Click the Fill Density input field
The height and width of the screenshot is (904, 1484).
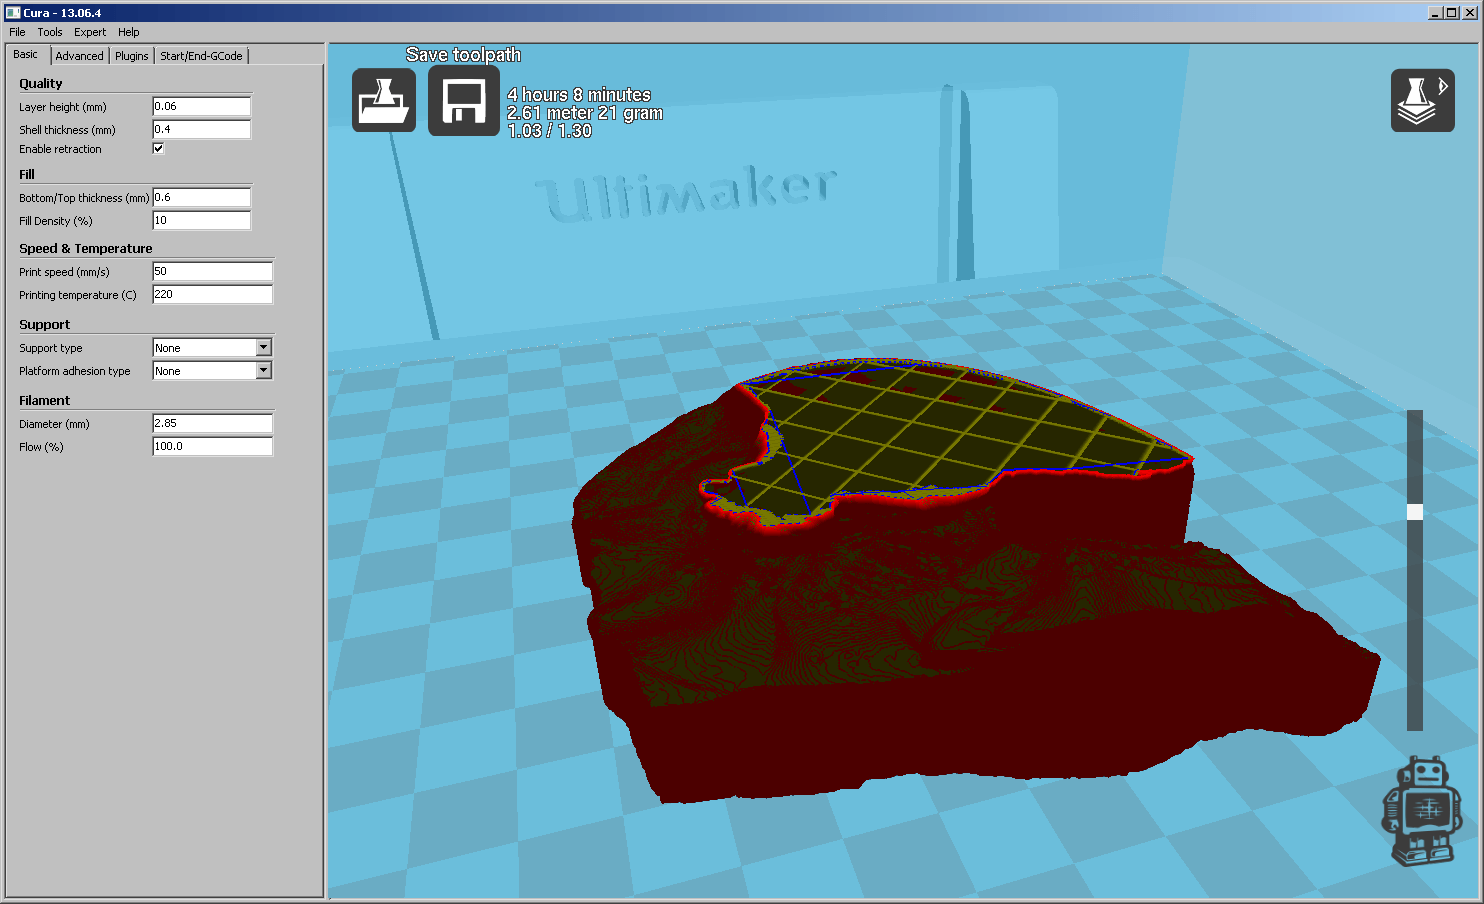pos(201,220)
